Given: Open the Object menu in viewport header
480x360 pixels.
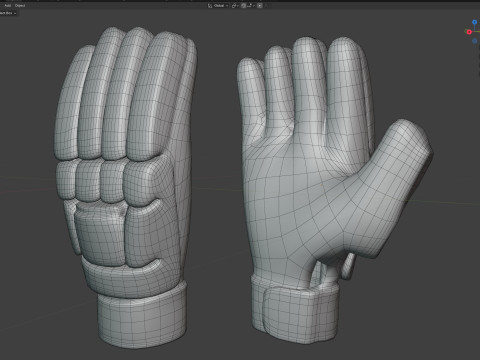Looking at the screenshot, I should coord(20,6).
